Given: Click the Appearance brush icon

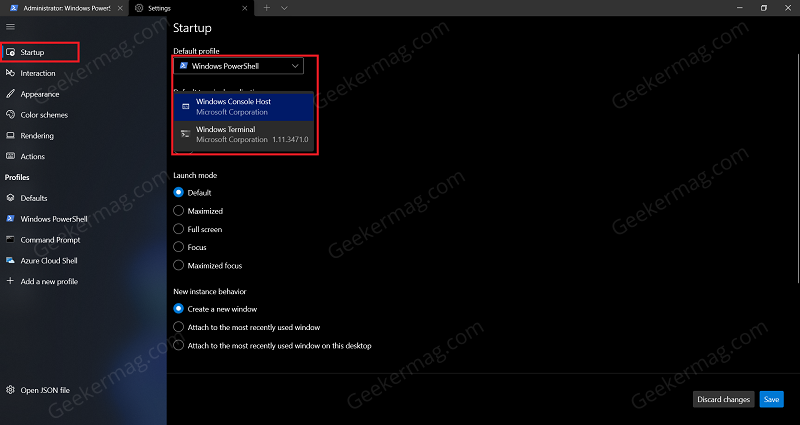Looking at the screenshot, I should point(10,94).
